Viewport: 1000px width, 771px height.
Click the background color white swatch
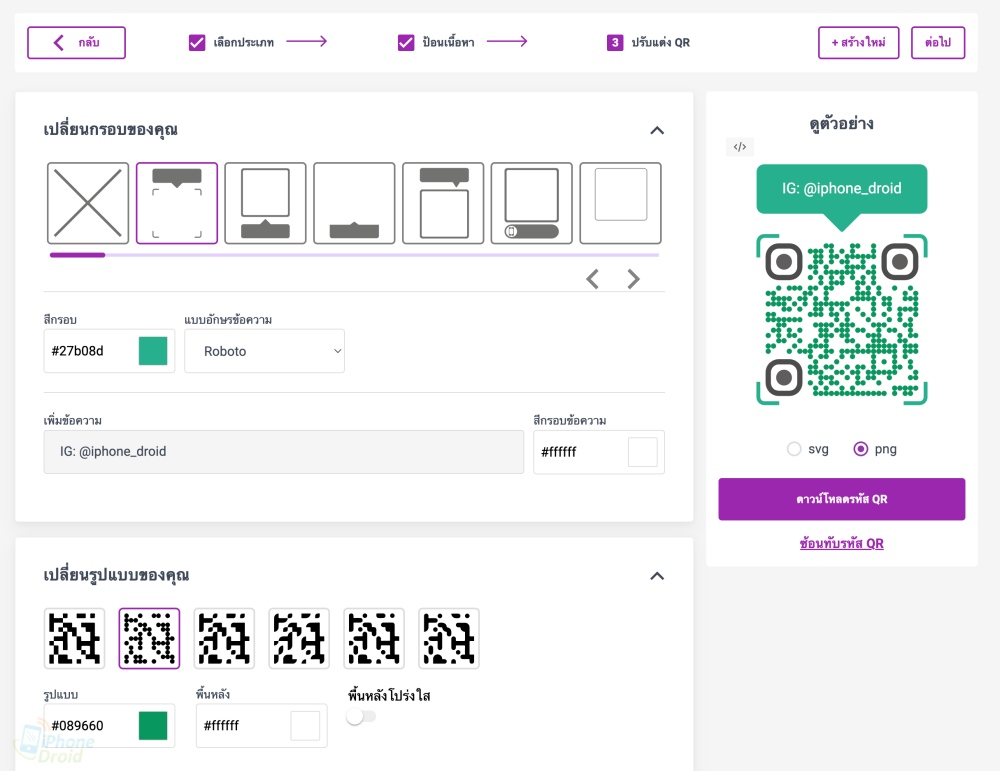[305, 726]
